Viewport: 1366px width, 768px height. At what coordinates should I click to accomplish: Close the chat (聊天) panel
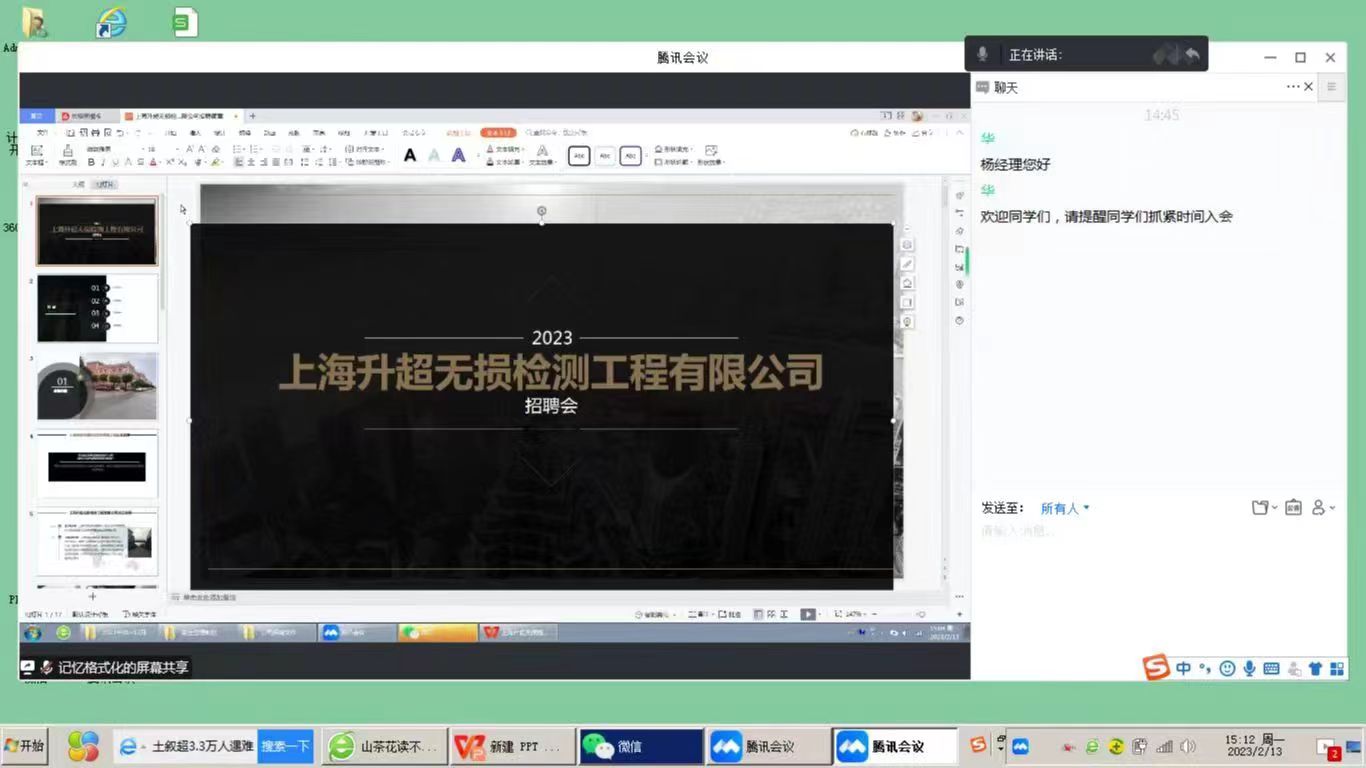coord(1308,87)
